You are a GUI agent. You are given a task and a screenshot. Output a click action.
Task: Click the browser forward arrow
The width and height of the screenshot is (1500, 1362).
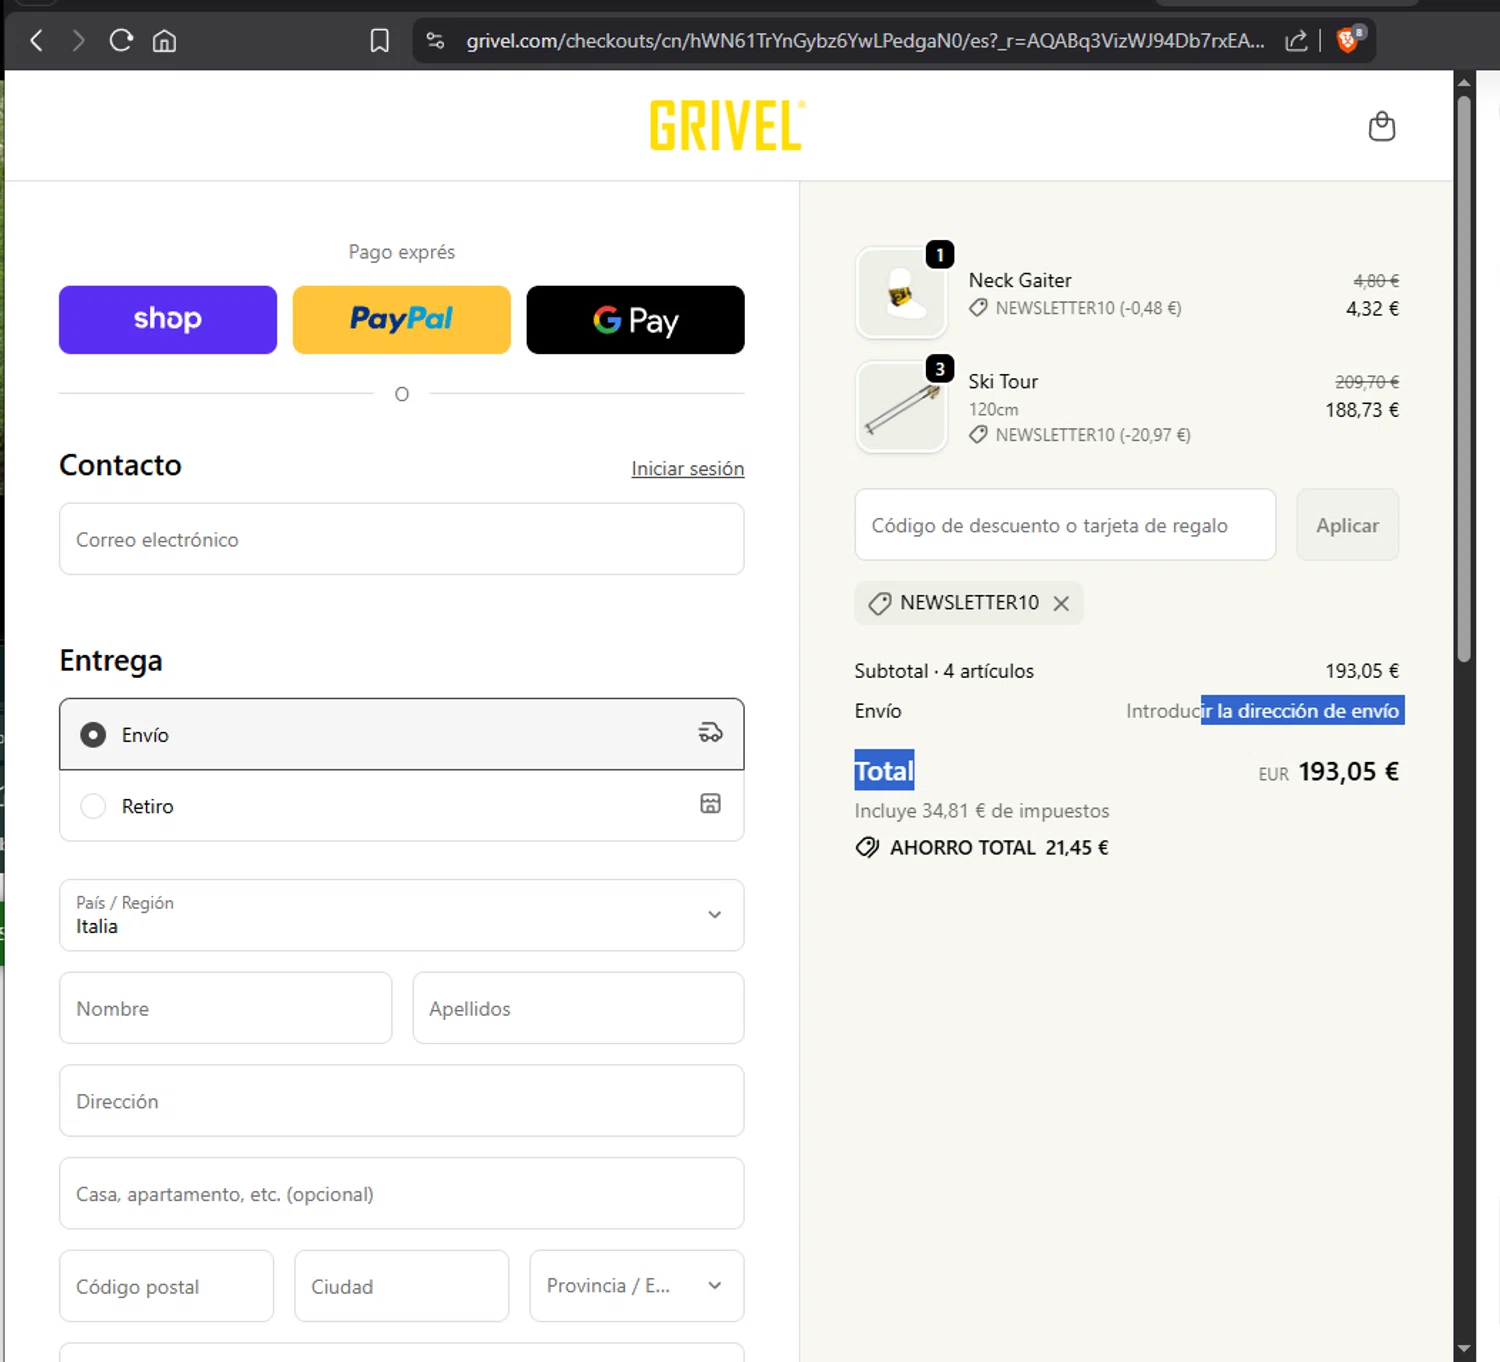(78, 41)
